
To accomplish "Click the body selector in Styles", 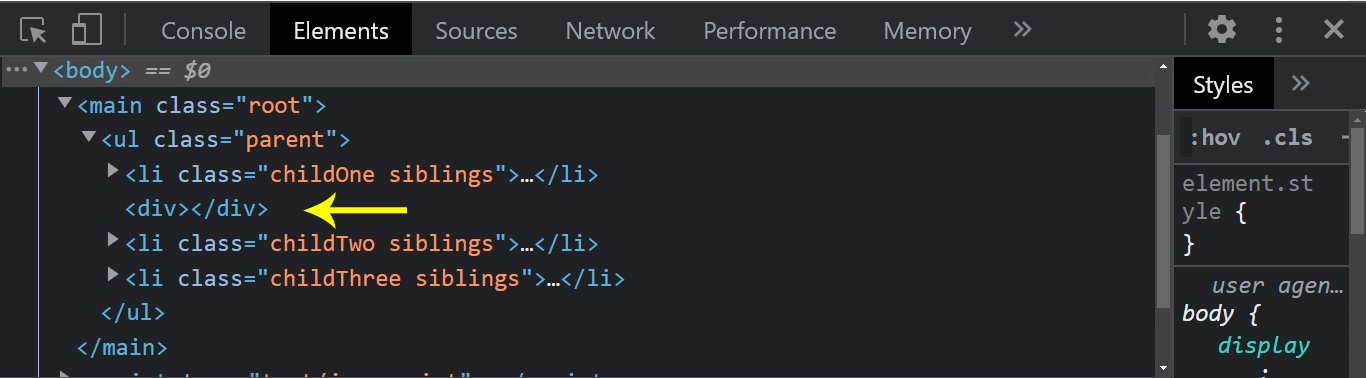I will [1208, 314].
